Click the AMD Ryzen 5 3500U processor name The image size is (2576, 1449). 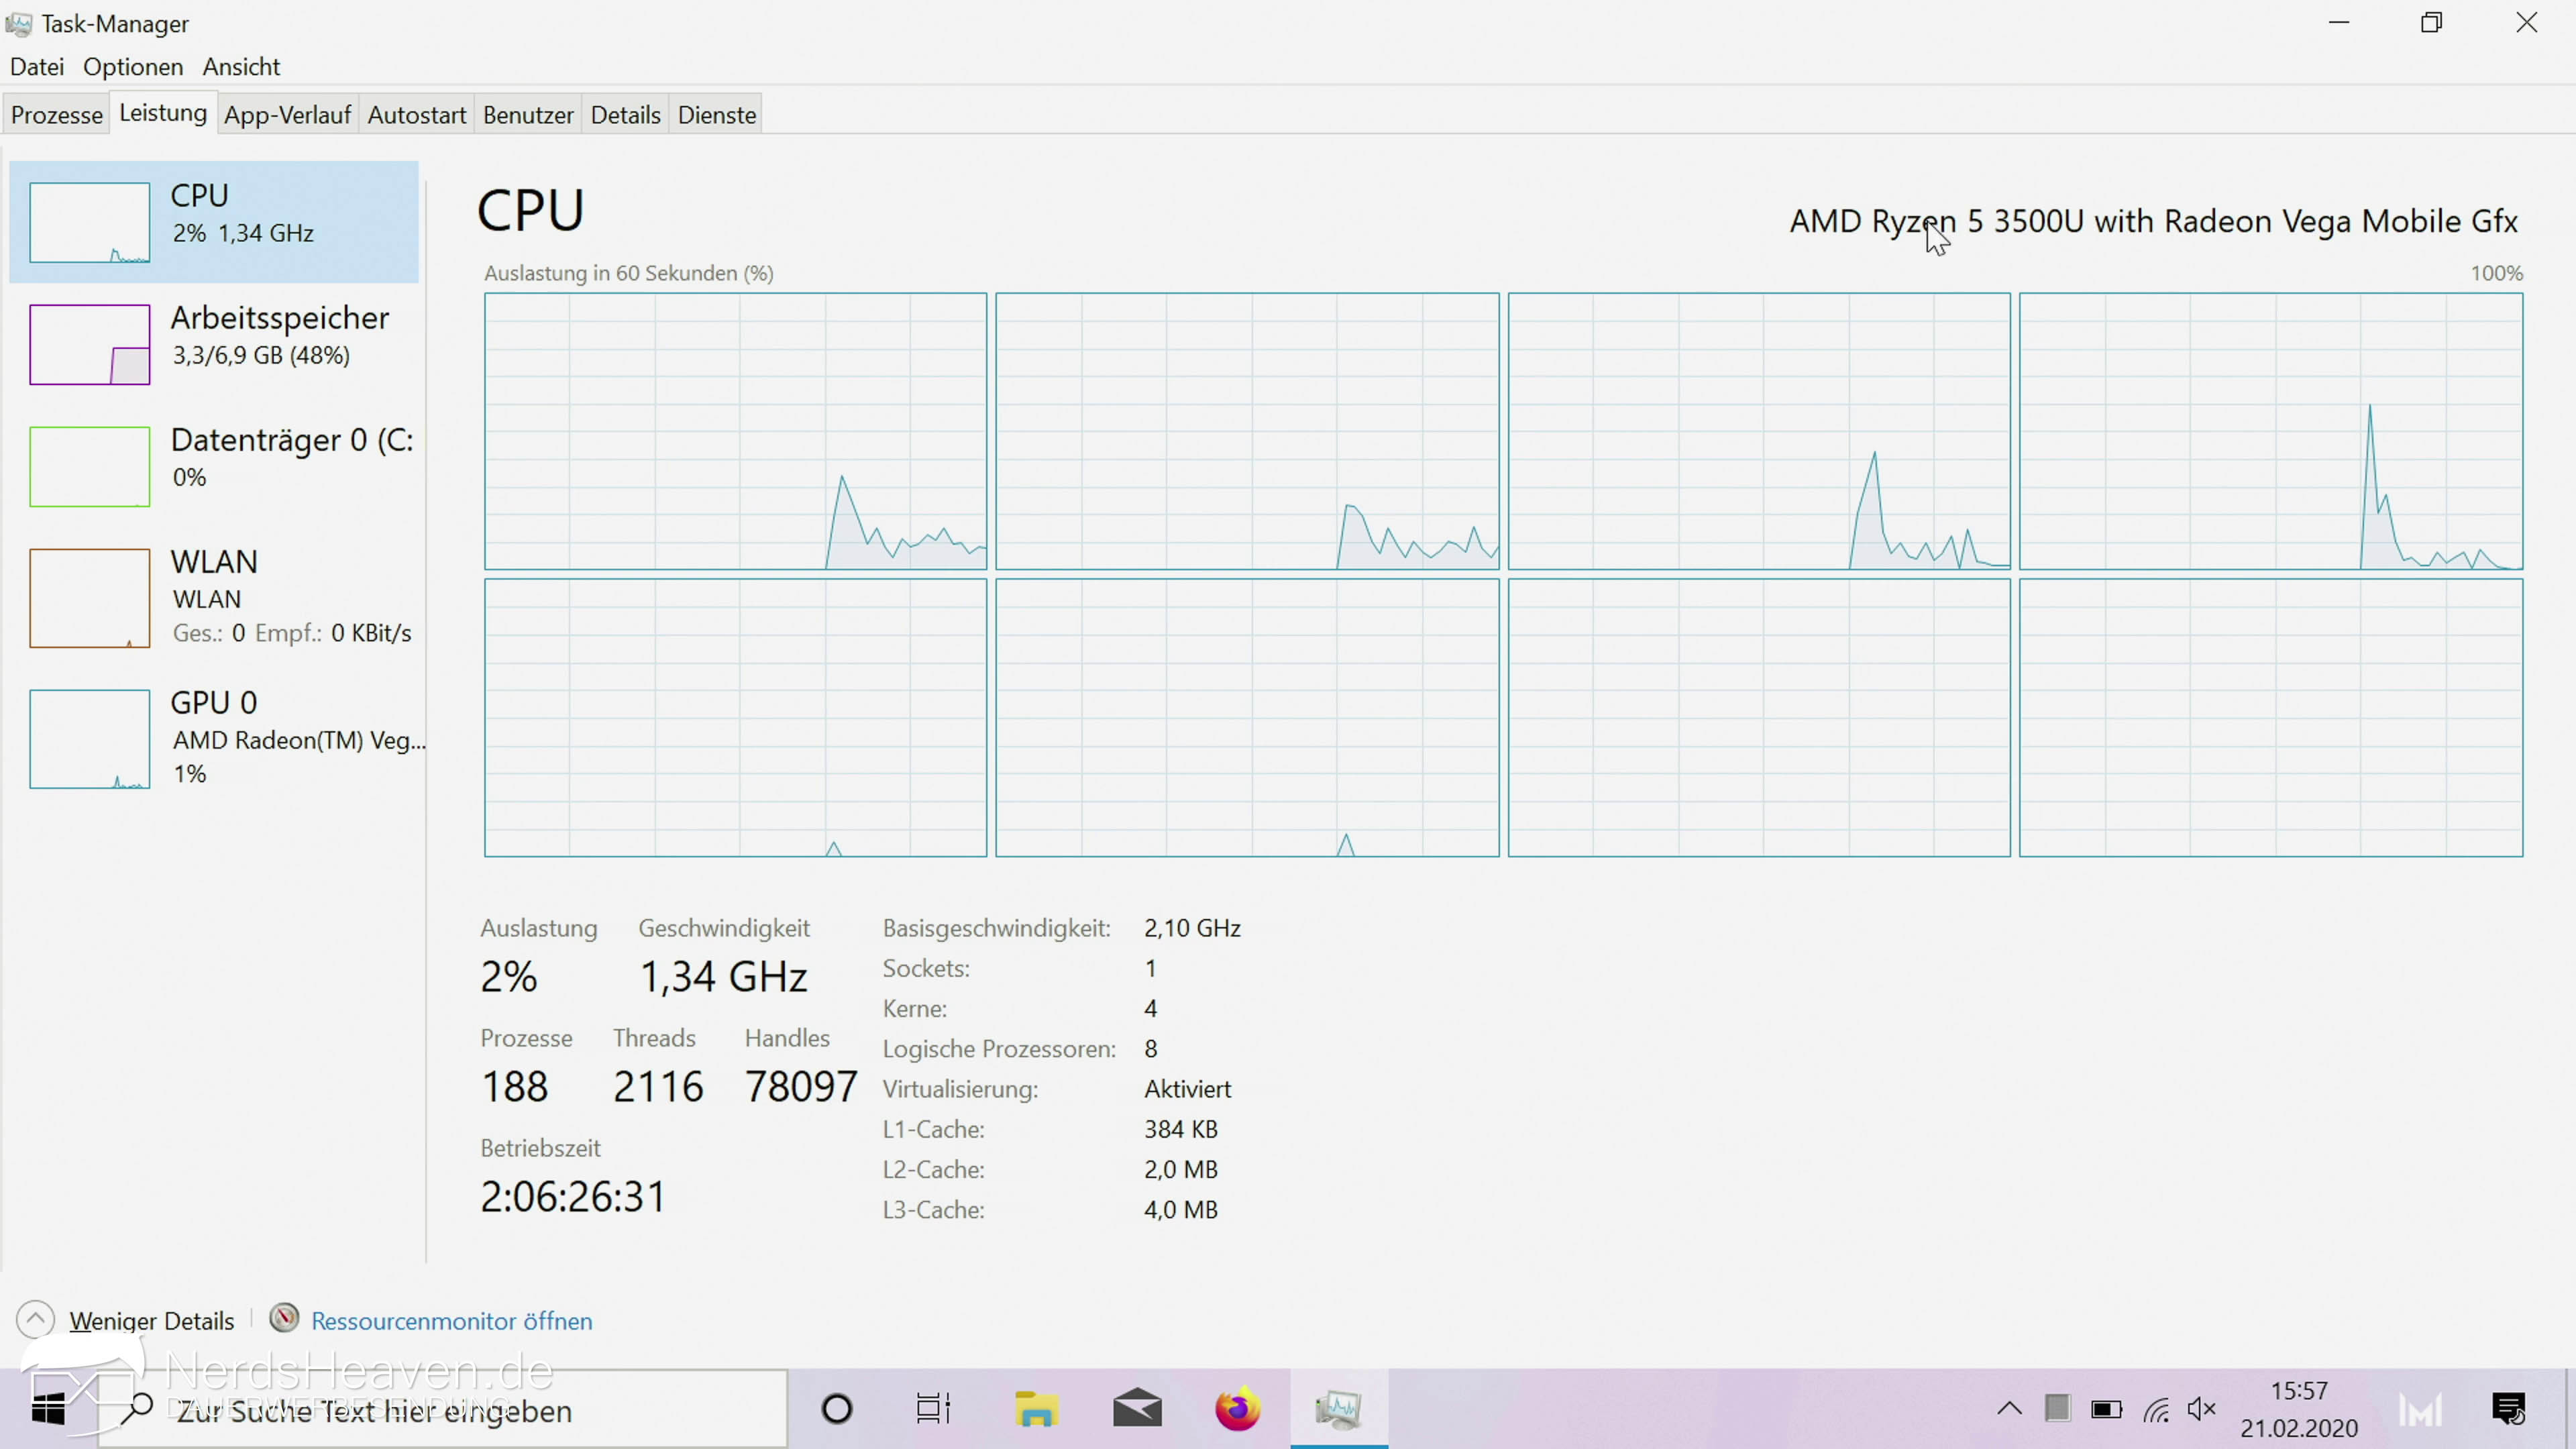pyautogui.click(x=2153, y=221)
